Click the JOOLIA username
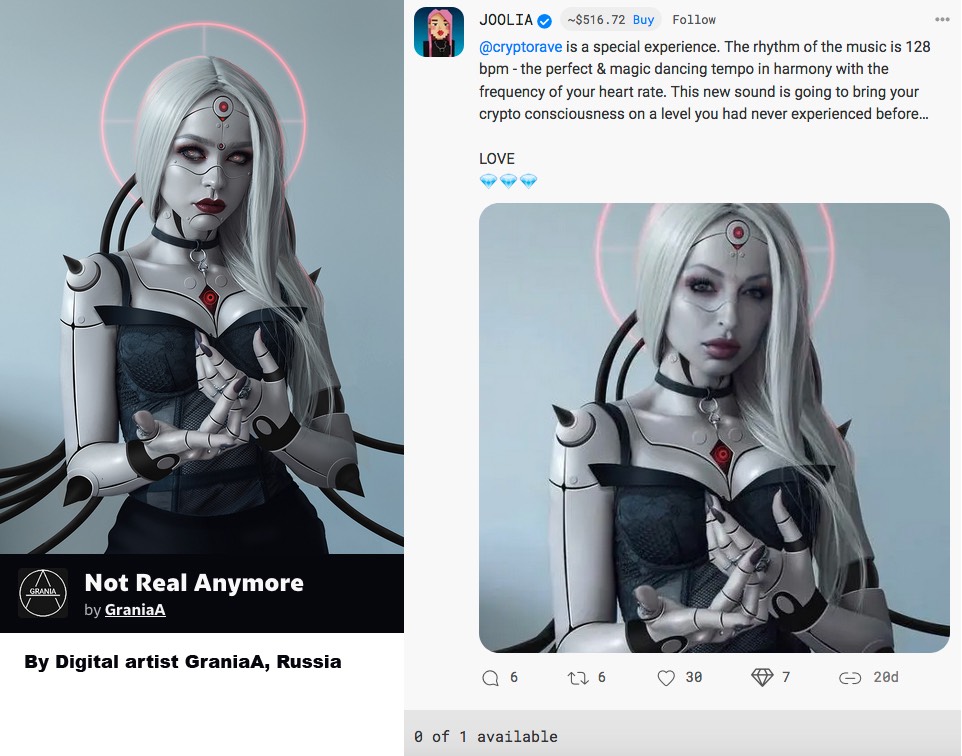This screenshot has height=756, width=962. tap(506, 20)
